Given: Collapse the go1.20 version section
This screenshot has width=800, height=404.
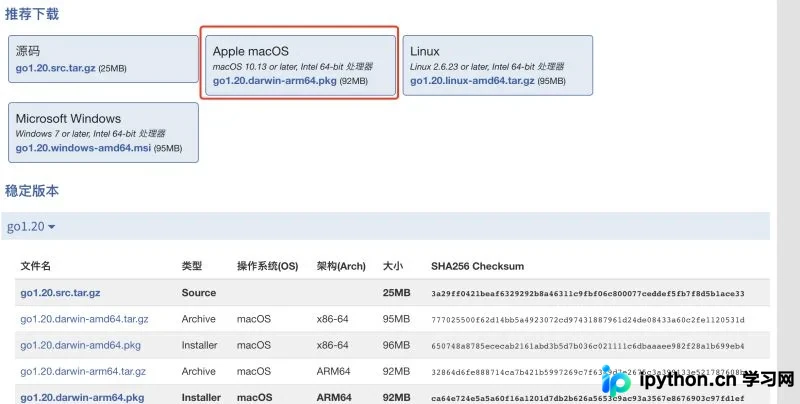Looking at the screenshot, I should (x=31, y=226).
